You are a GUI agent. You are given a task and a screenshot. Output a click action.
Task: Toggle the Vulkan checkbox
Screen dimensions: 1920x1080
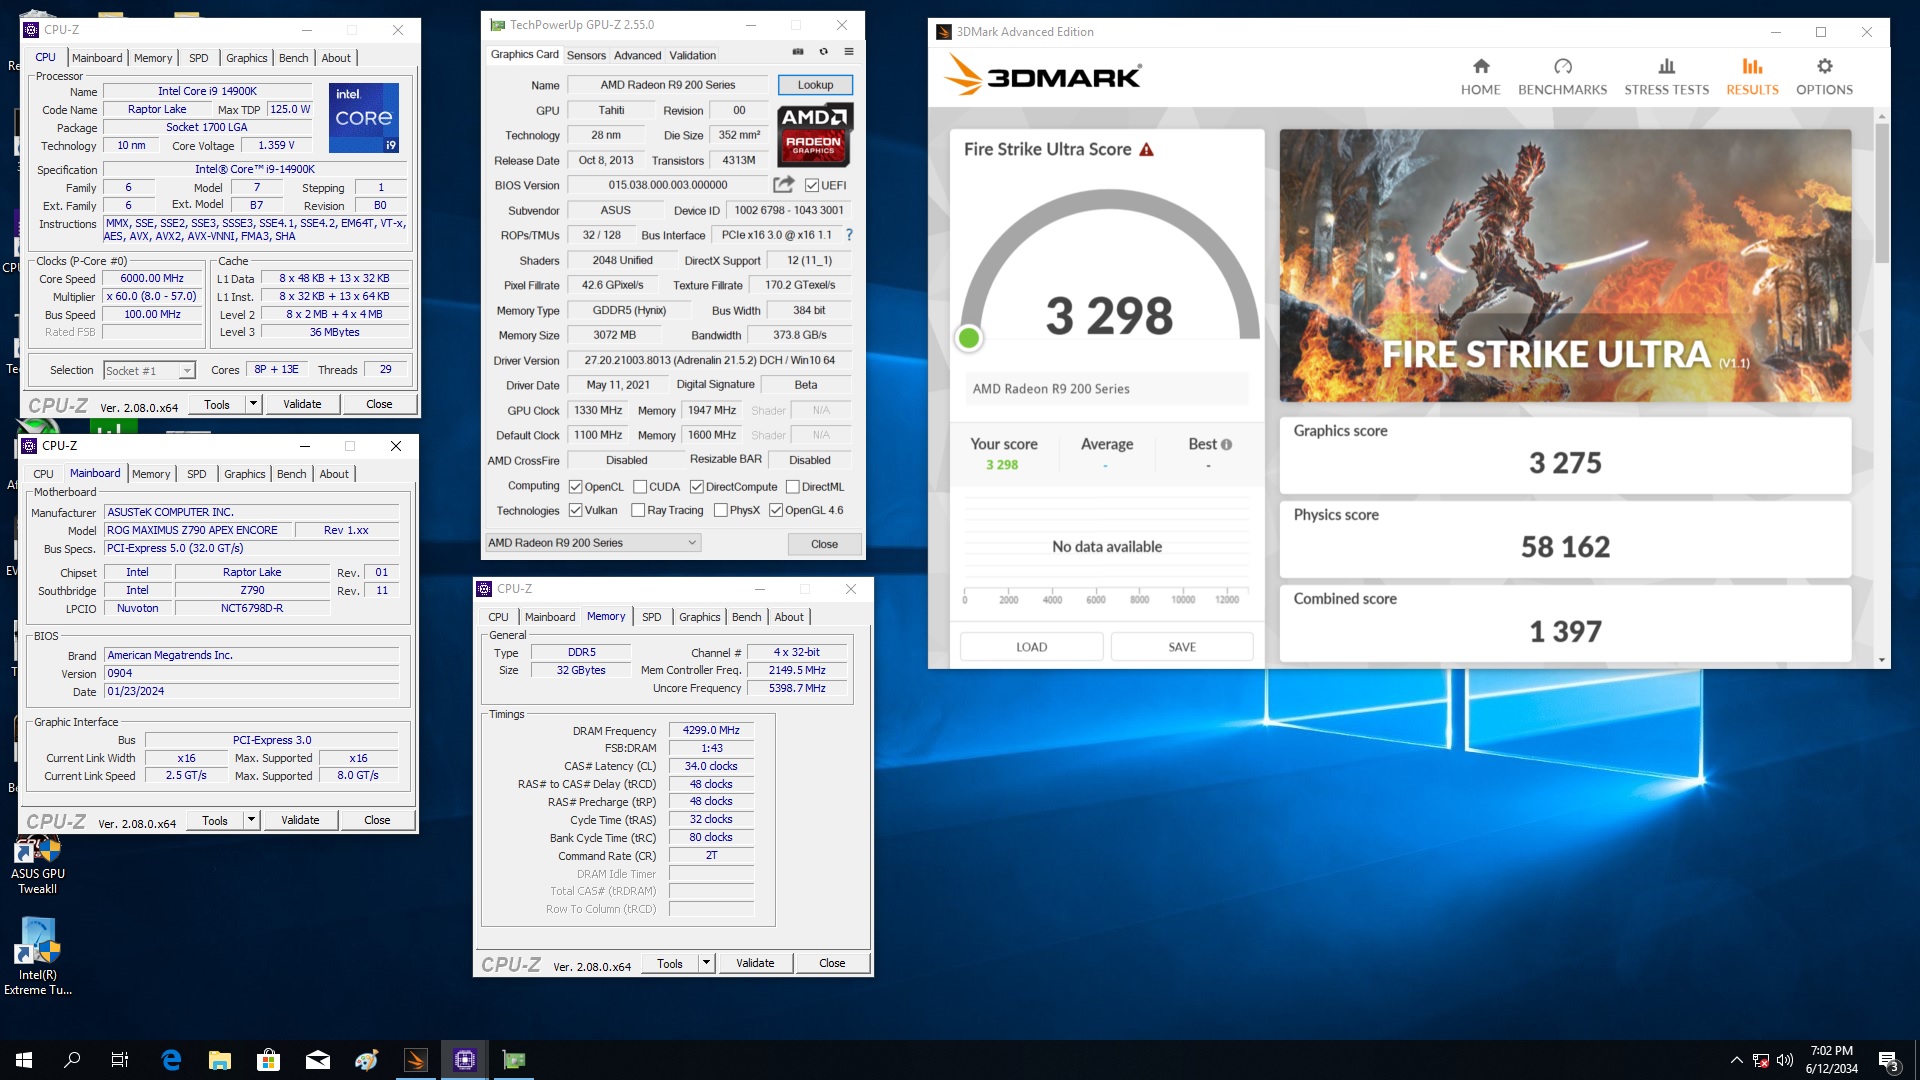575,510
